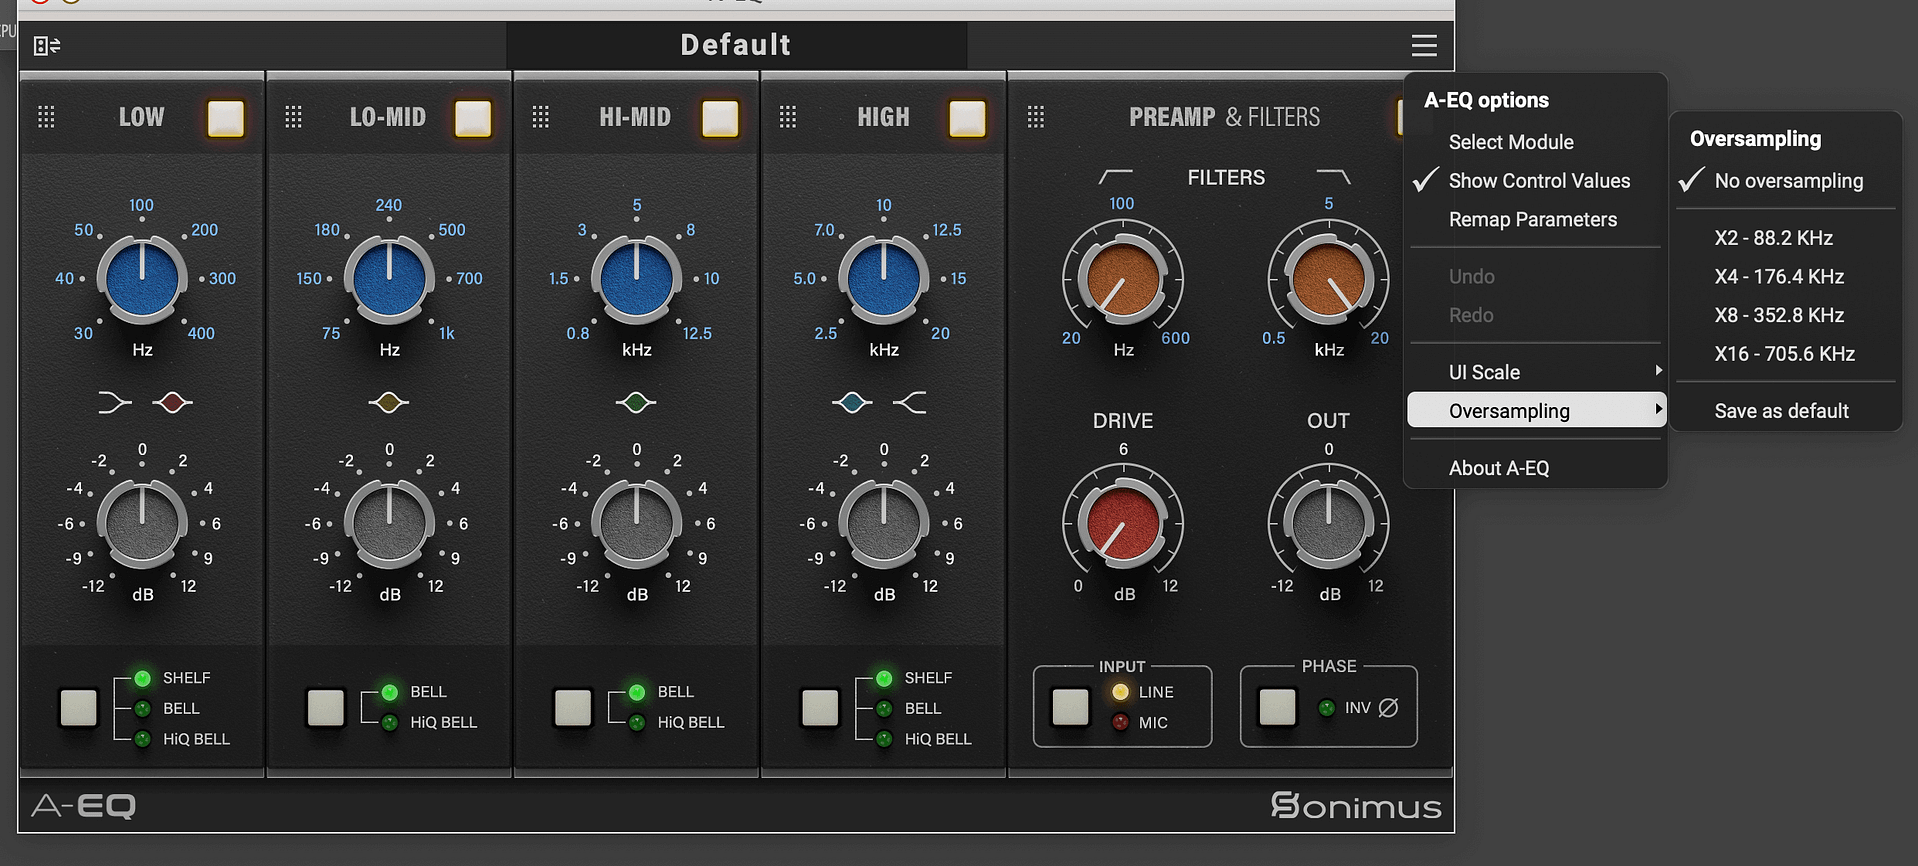
Task: Click the LOW band drag handle grip
Action: [46, 117]
